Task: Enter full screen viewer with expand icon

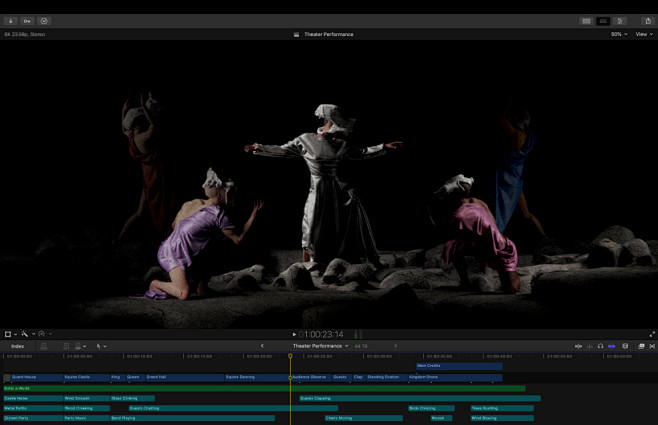Action: [652, 334]
